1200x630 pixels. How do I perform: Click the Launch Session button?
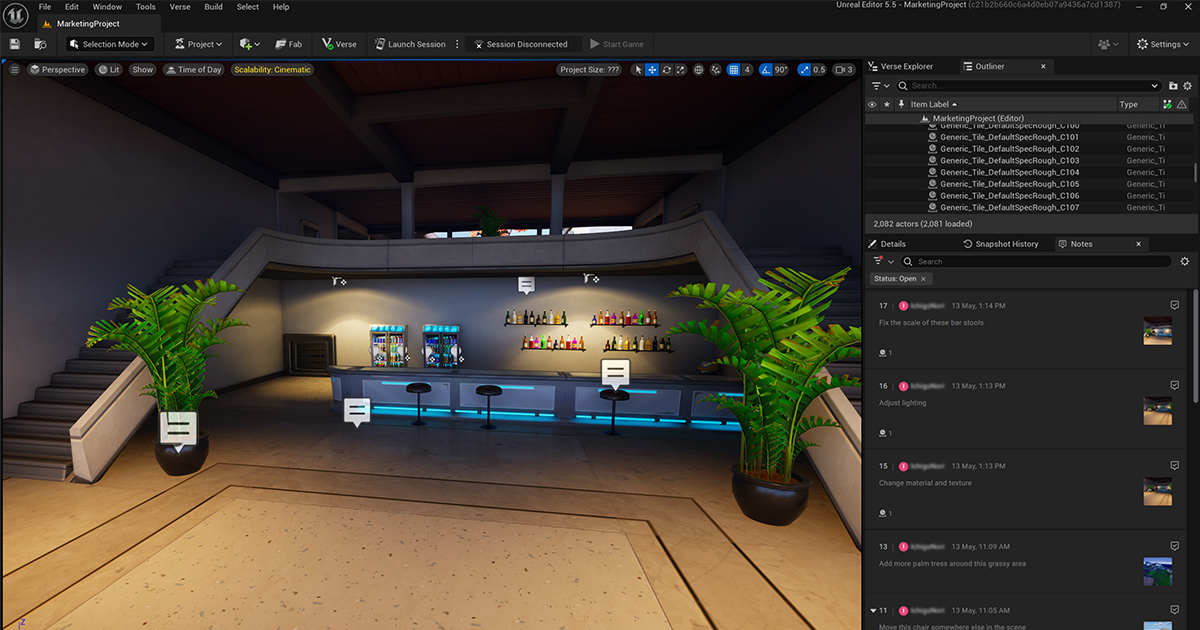[x=410, y=44]
